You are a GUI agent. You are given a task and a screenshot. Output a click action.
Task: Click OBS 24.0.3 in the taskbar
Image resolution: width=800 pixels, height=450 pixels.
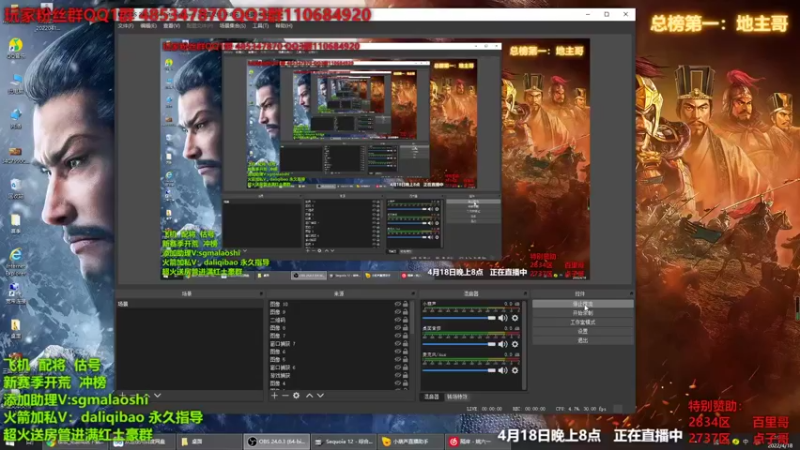coord(277,441)
